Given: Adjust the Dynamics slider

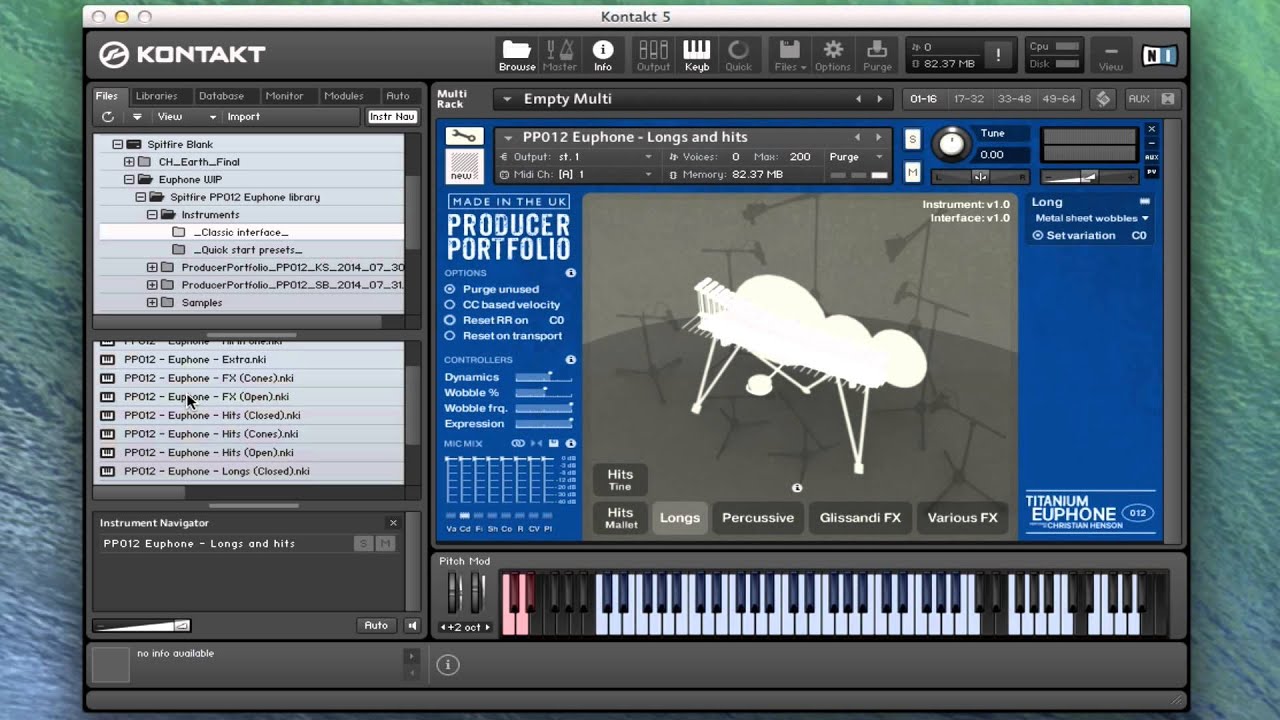Looking at the screenshot, I should pos(544,377).
